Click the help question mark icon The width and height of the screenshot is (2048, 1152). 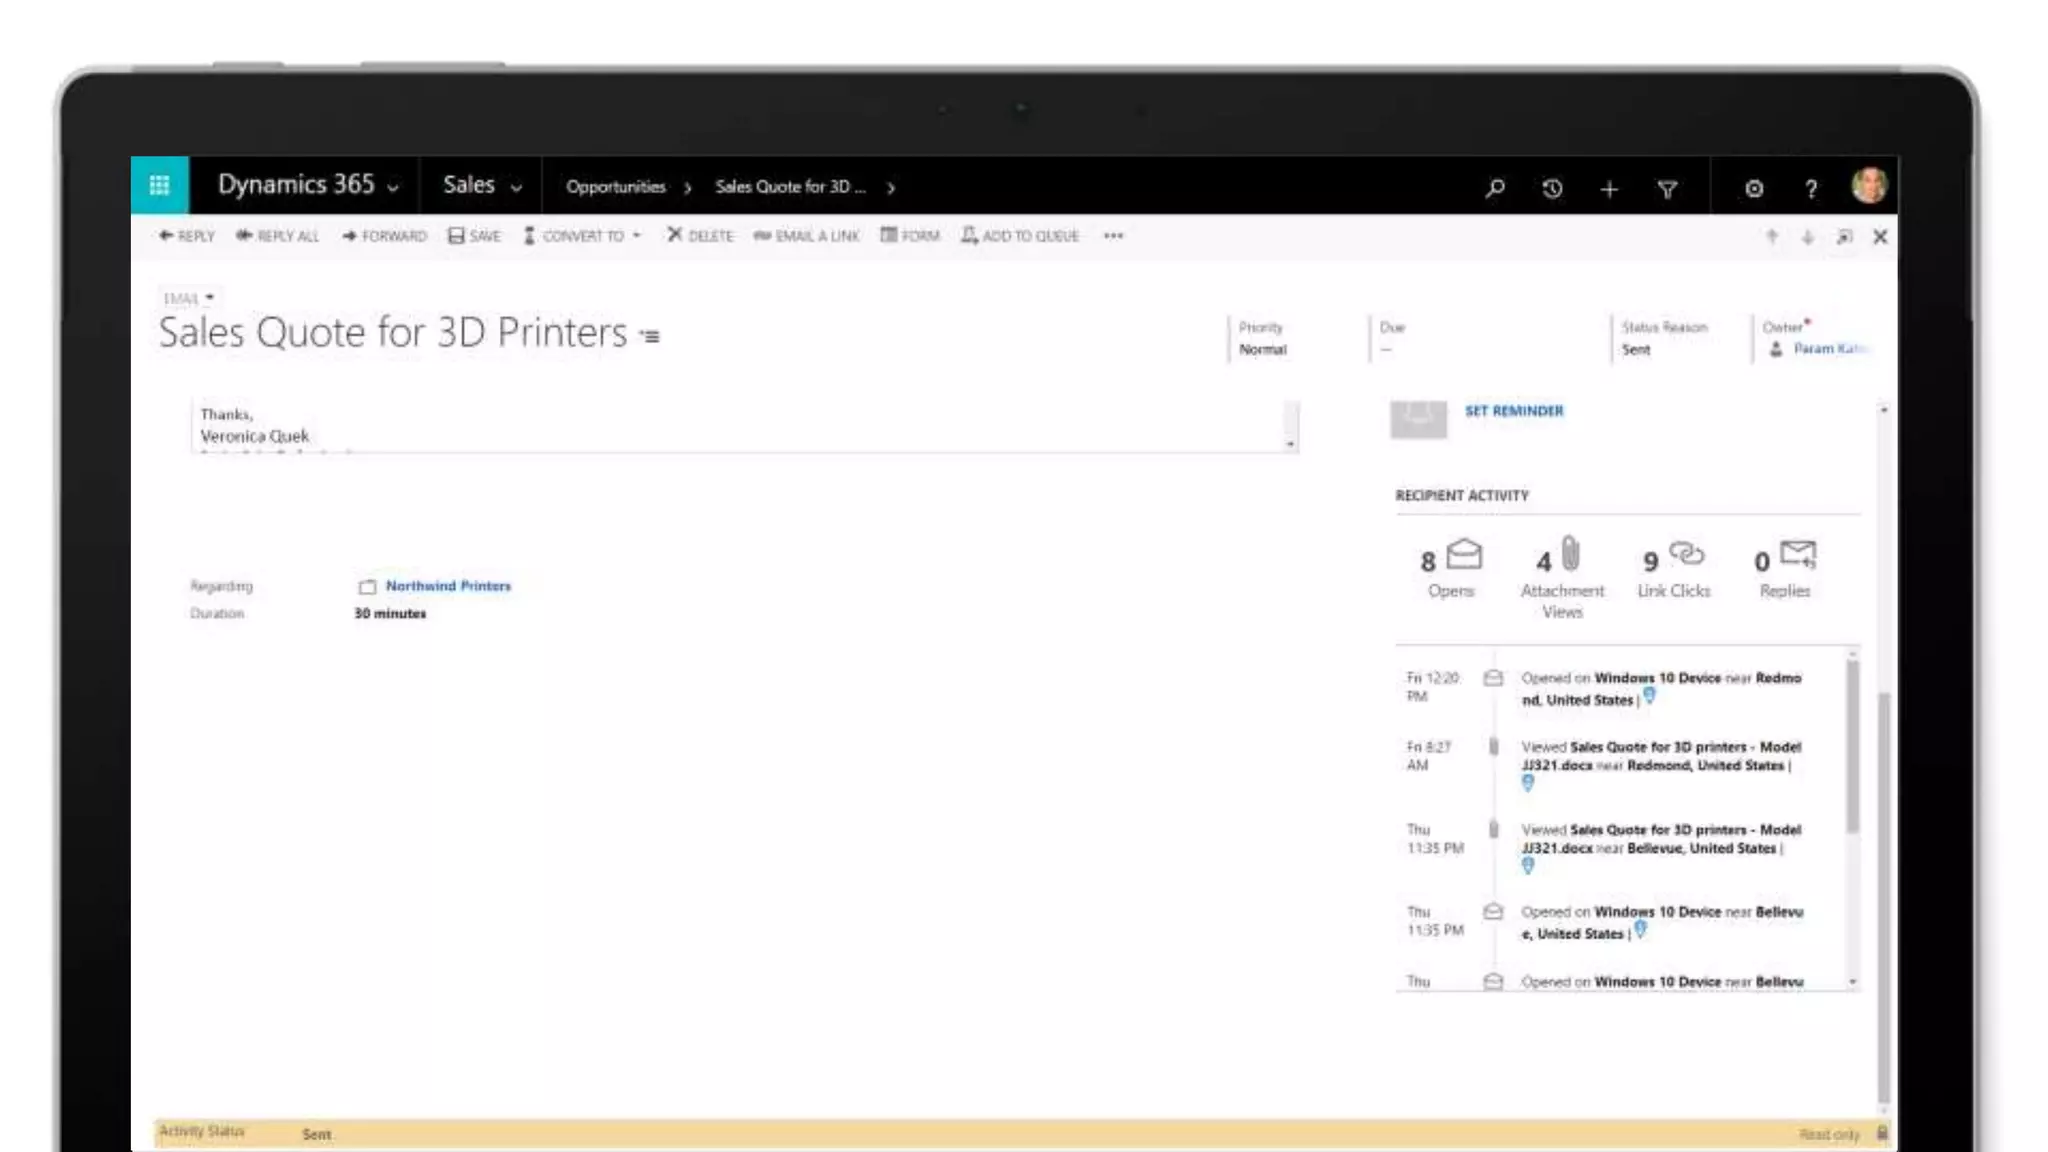(x=1811, y=188)
